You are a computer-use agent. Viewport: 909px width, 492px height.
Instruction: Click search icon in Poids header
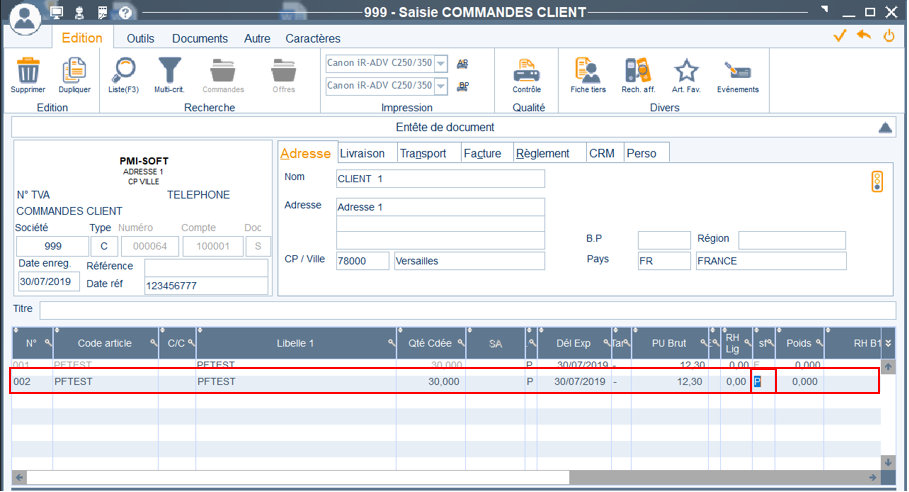click(x=819, y=342)
